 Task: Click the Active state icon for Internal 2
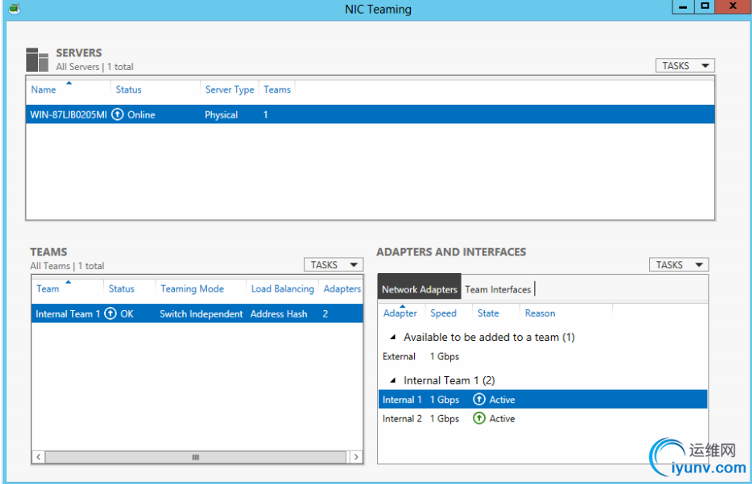tap(479, 419)
